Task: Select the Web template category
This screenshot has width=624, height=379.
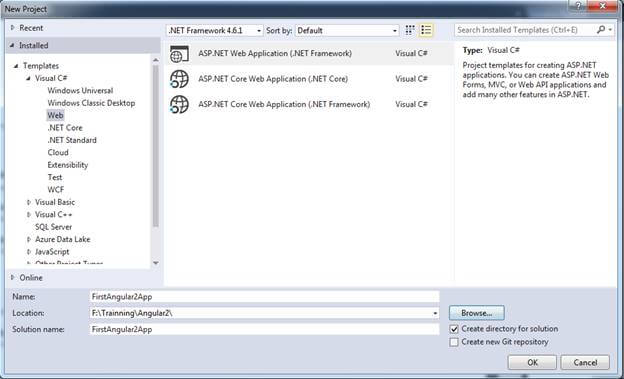Action: (55, 115)
